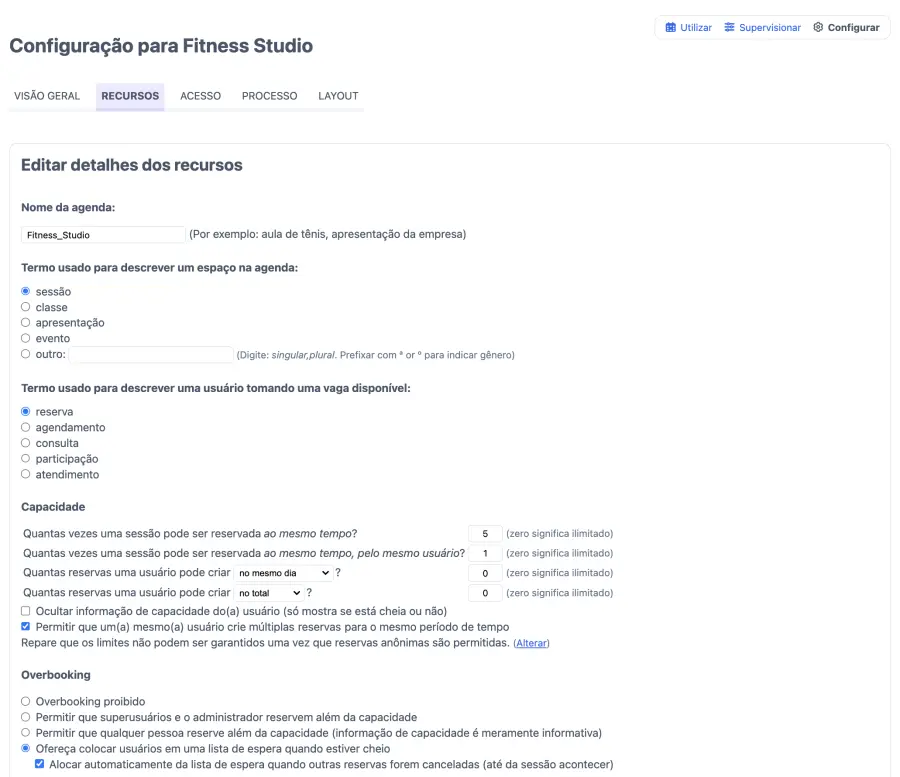This screenshot has height=777, width=900.
Task: Select 'Overbooking proibido' radio option
Action: coord(26,702)
